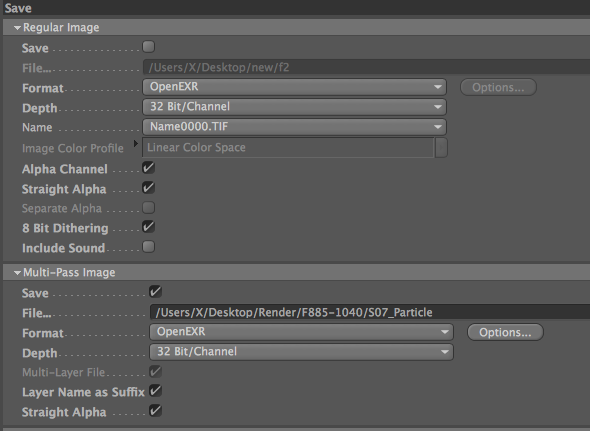Click the Multi-Pass File... browse label

coord(36,313)
